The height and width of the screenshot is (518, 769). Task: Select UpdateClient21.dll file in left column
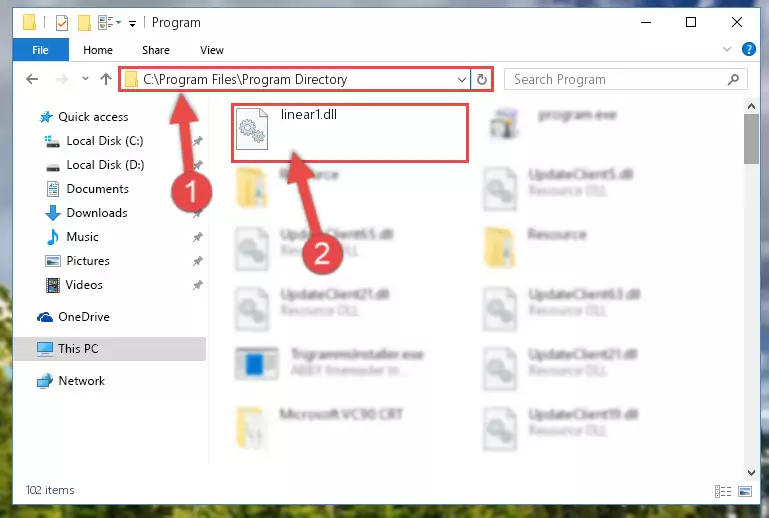(x=312, y=309)
